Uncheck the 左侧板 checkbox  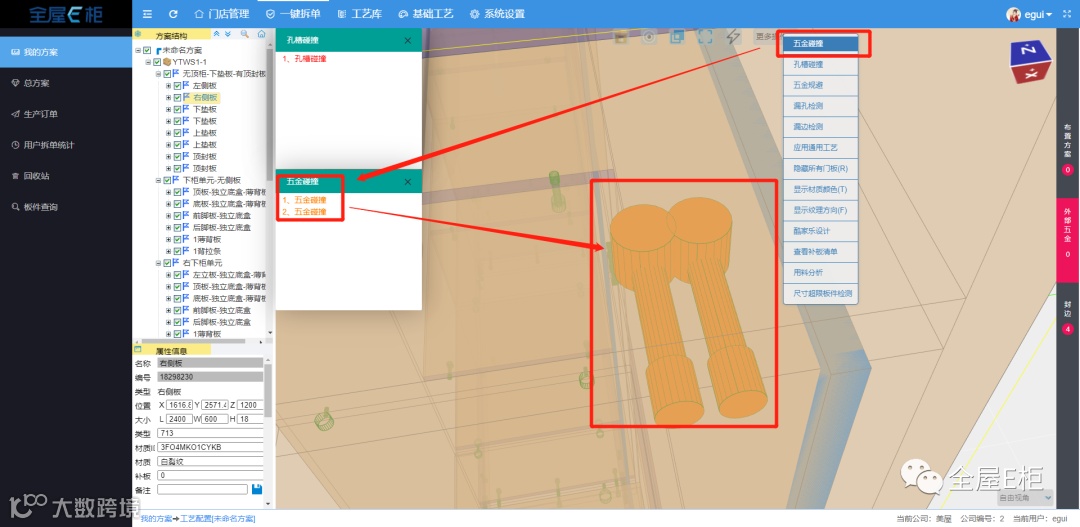click(x=178, y=86)
